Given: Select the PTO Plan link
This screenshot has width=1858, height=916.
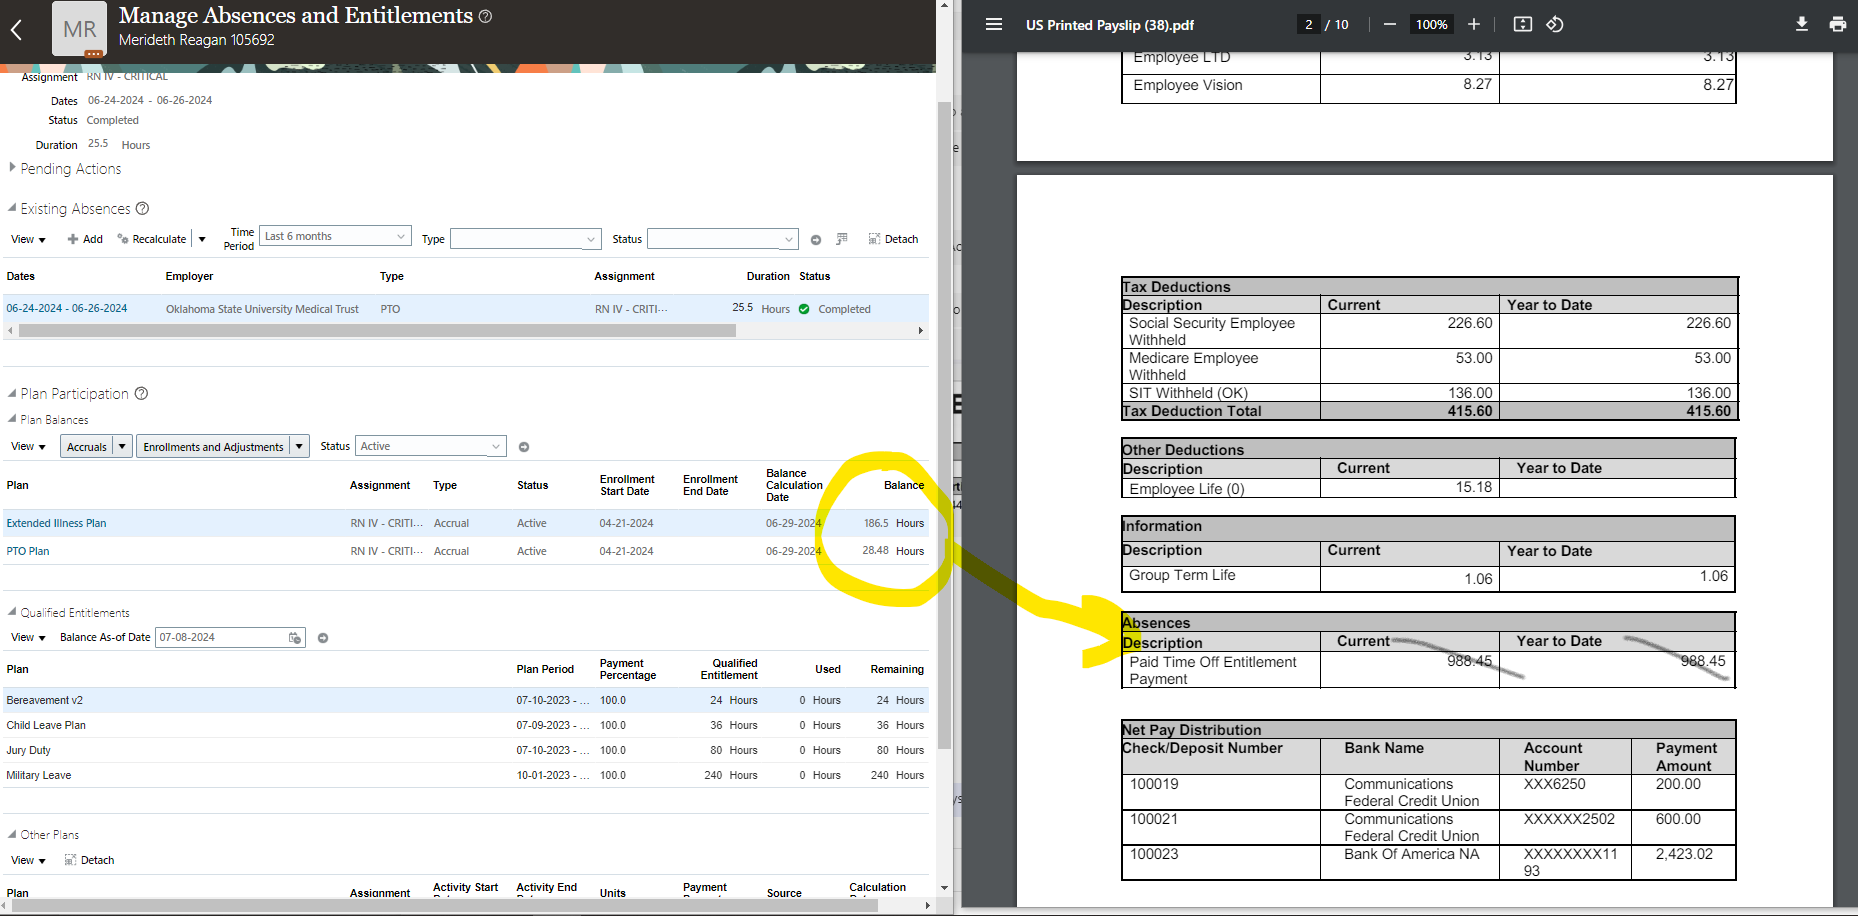Looking at the screenshot, I should 27,551.
